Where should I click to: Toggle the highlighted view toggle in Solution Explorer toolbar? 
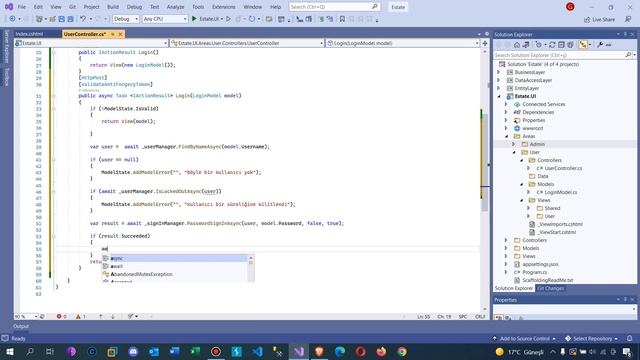(583, 44)
